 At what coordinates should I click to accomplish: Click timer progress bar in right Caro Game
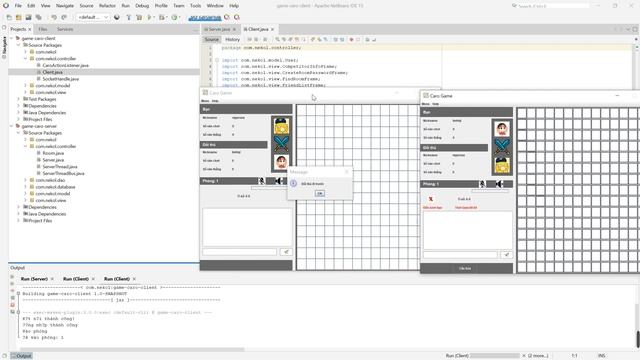click(490, 191)
